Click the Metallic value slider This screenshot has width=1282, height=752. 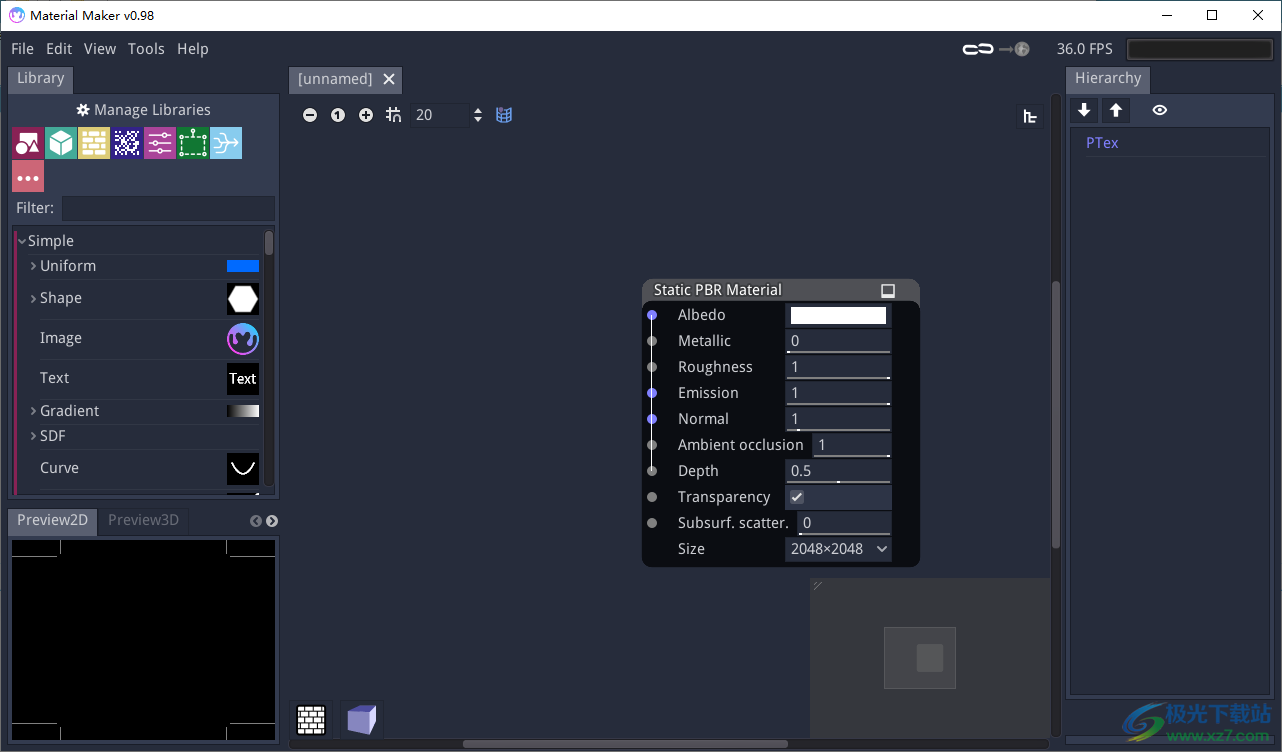coord(838,341)
